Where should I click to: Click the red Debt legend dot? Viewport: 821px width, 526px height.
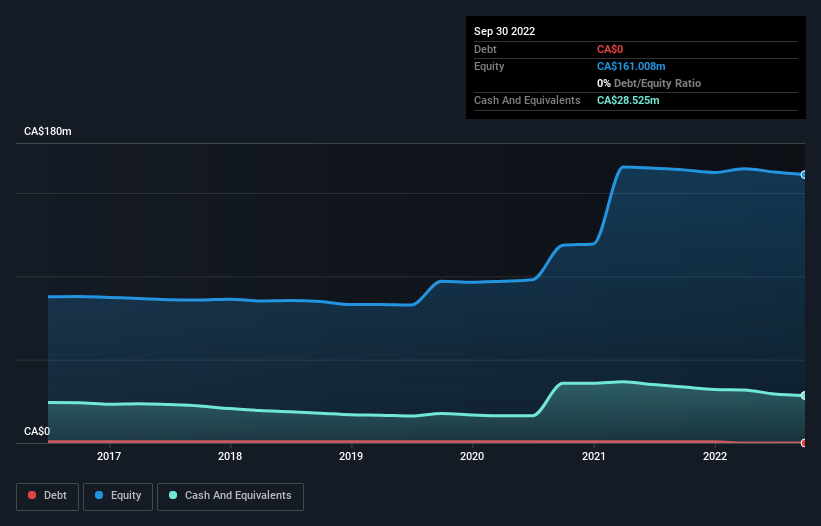(x=32, y=495)
